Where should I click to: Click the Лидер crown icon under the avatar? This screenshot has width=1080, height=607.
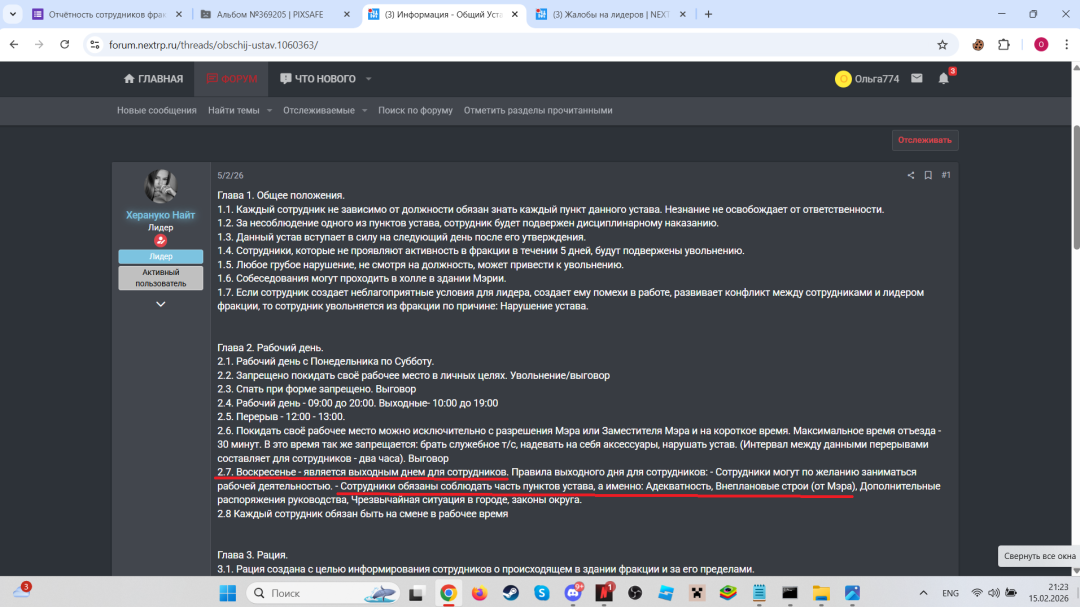pyautogui.click(x=160, y=240)
